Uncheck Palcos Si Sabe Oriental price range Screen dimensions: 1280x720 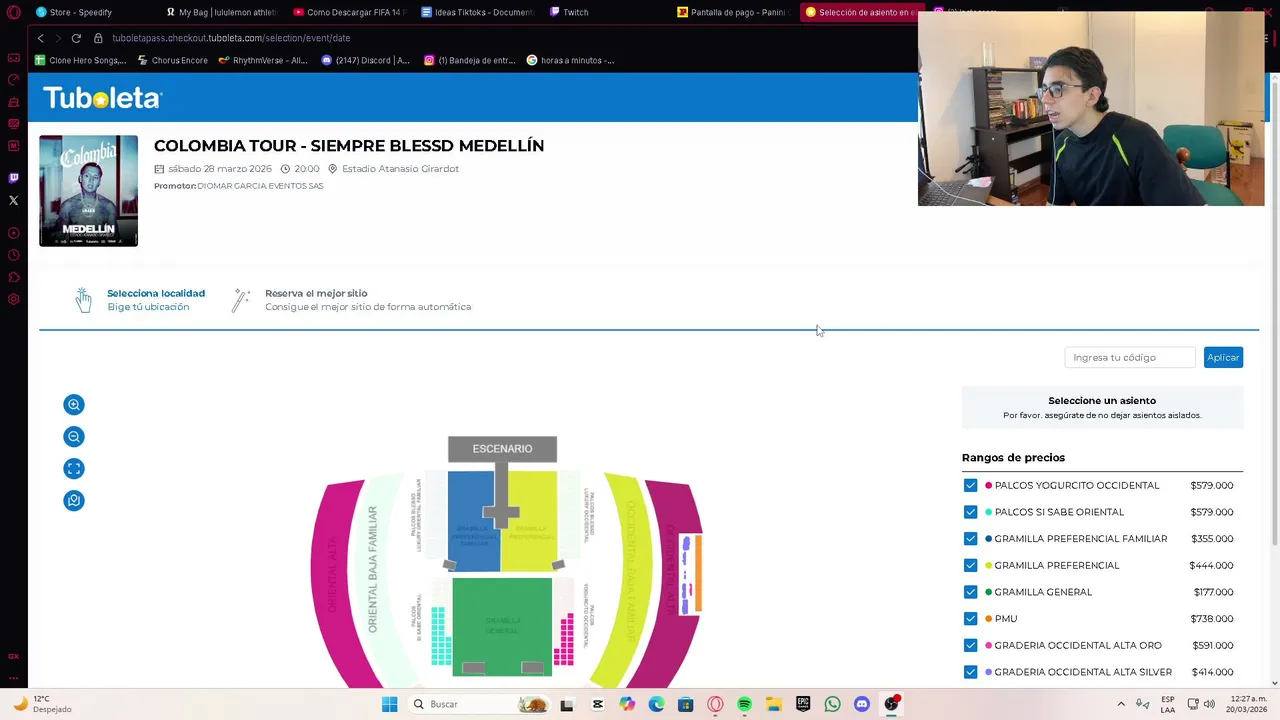point(970,512)
